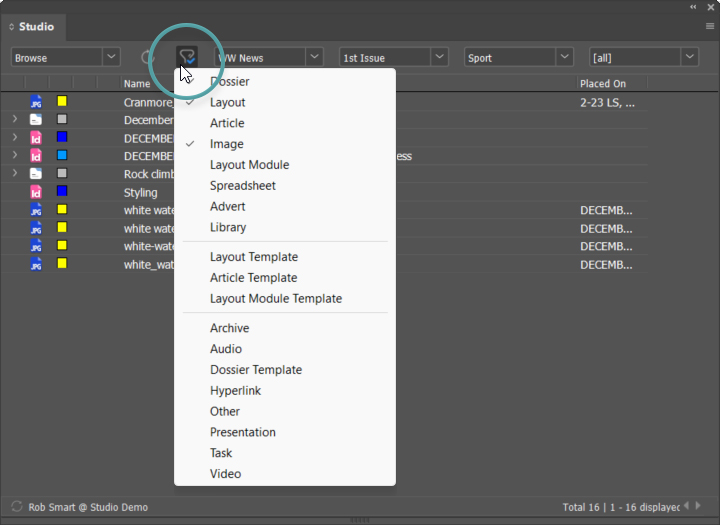Viewport: 720px width, 525px height.
Task: Click JPG icon of Cranmore row
Action: (36, 102)
